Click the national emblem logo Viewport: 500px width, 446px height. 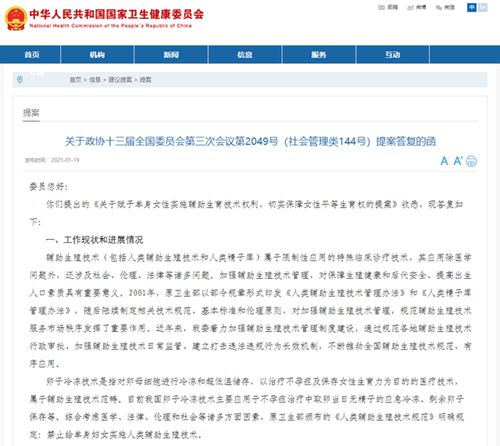[16, 18]
